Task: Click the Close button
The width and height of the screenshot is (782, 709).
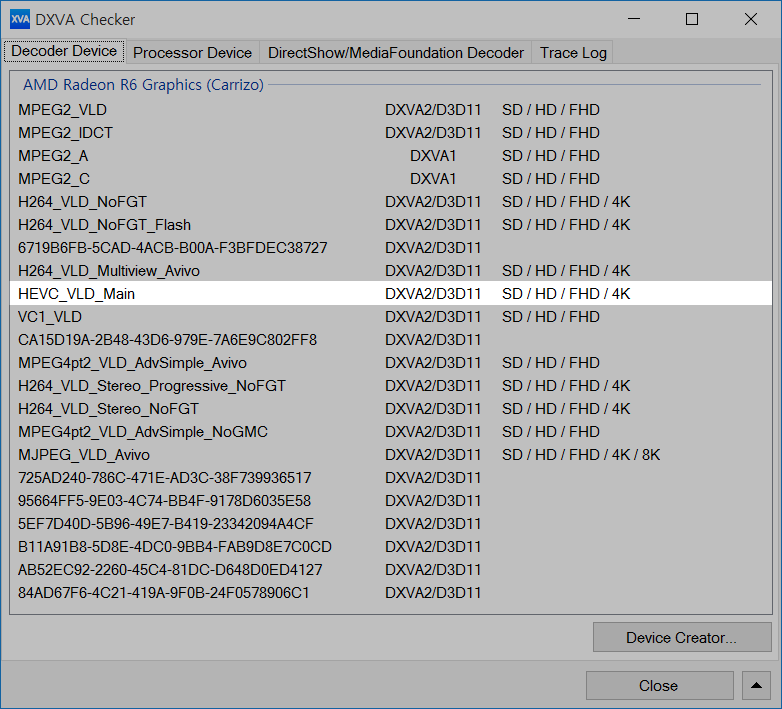Action: 659,685
